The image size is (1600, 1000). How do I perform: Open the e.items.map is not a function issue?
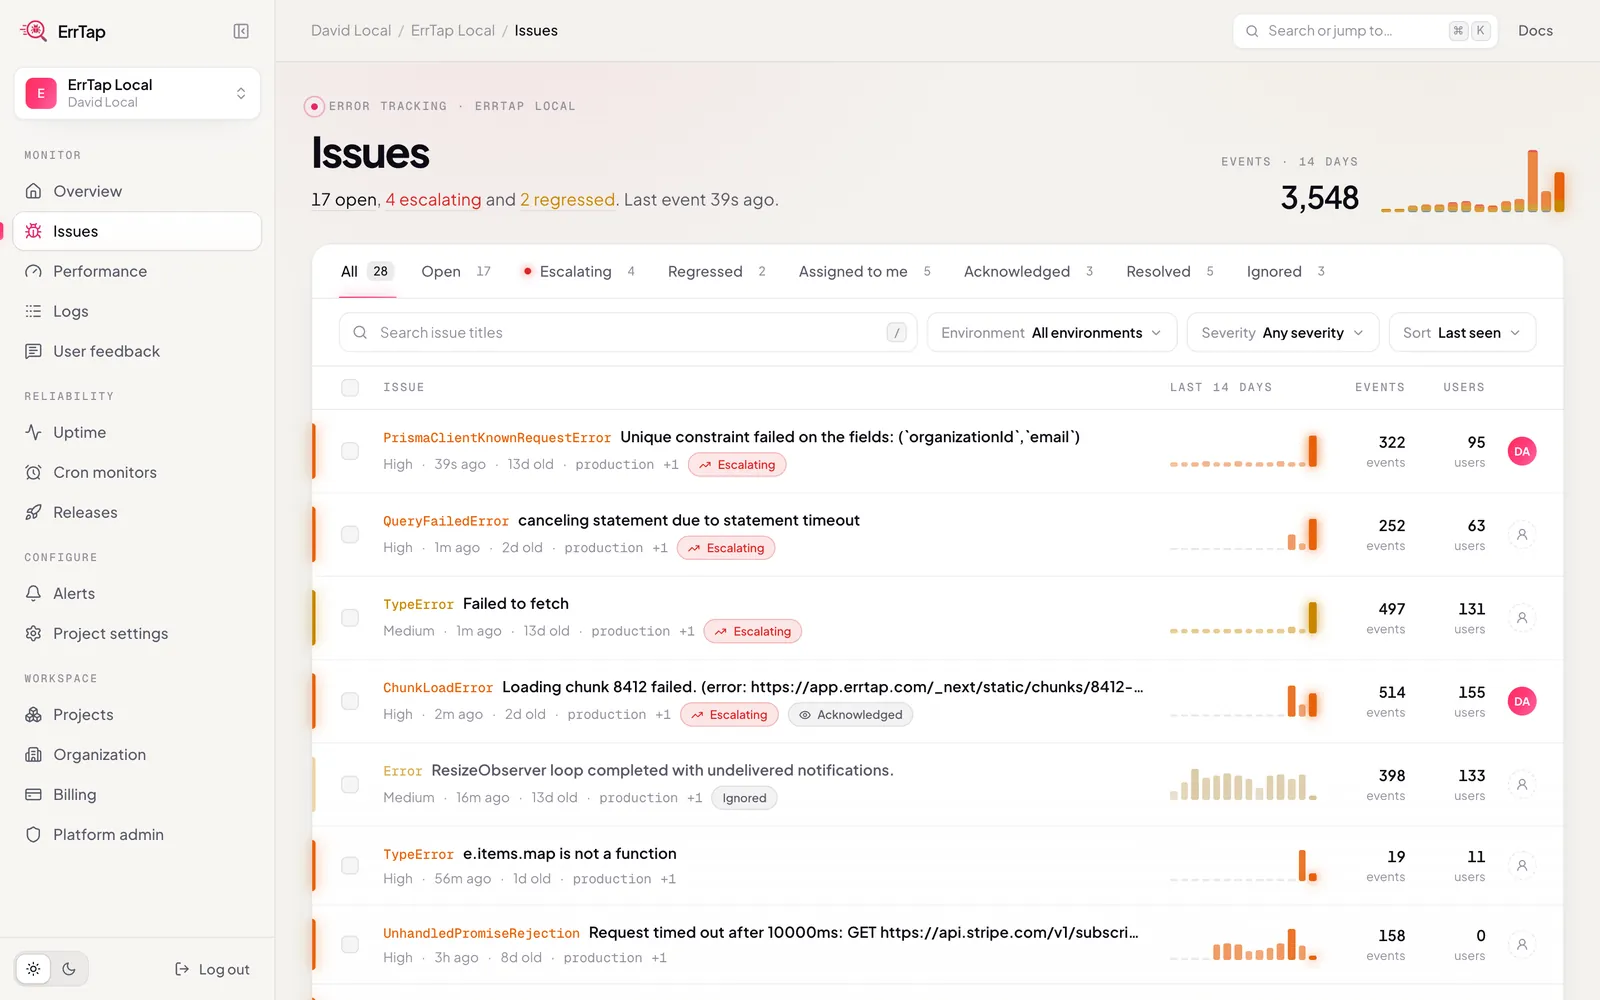click(569, 854)
